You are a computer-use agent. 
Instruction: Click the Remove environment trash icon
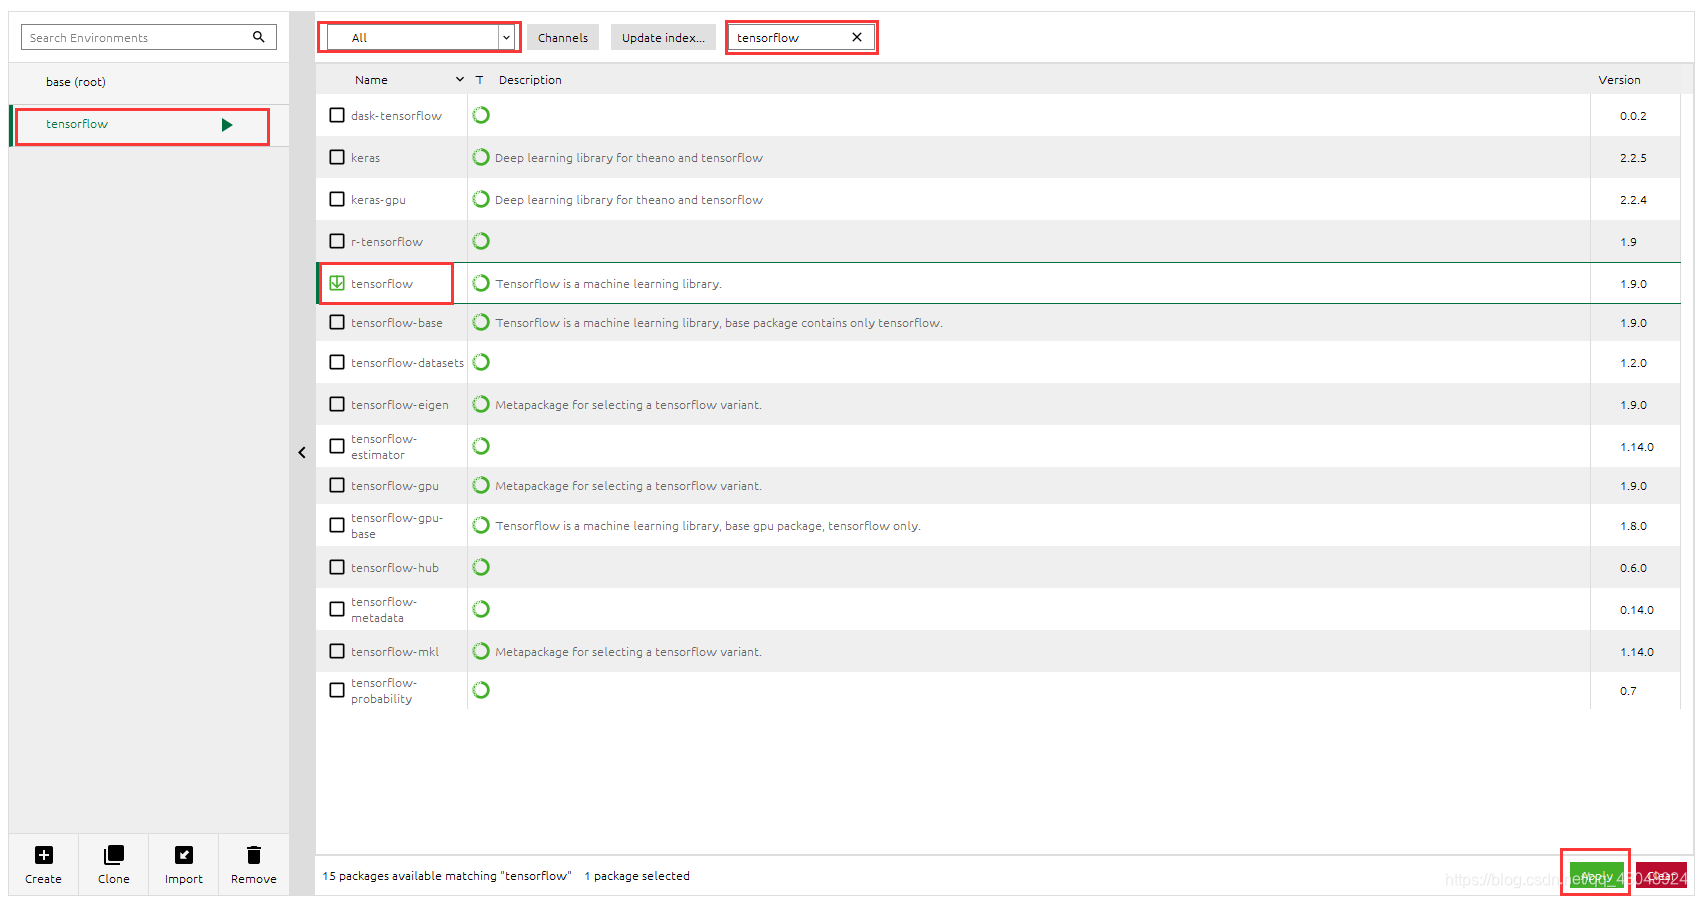click(254, 855)
